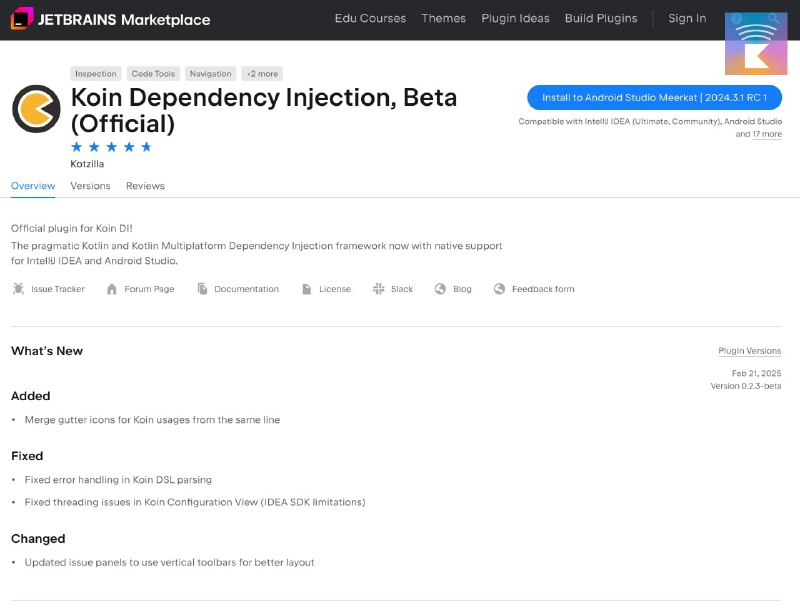
Task: Expand the '+2 more' tags chip
Action: tap(262, 73)
